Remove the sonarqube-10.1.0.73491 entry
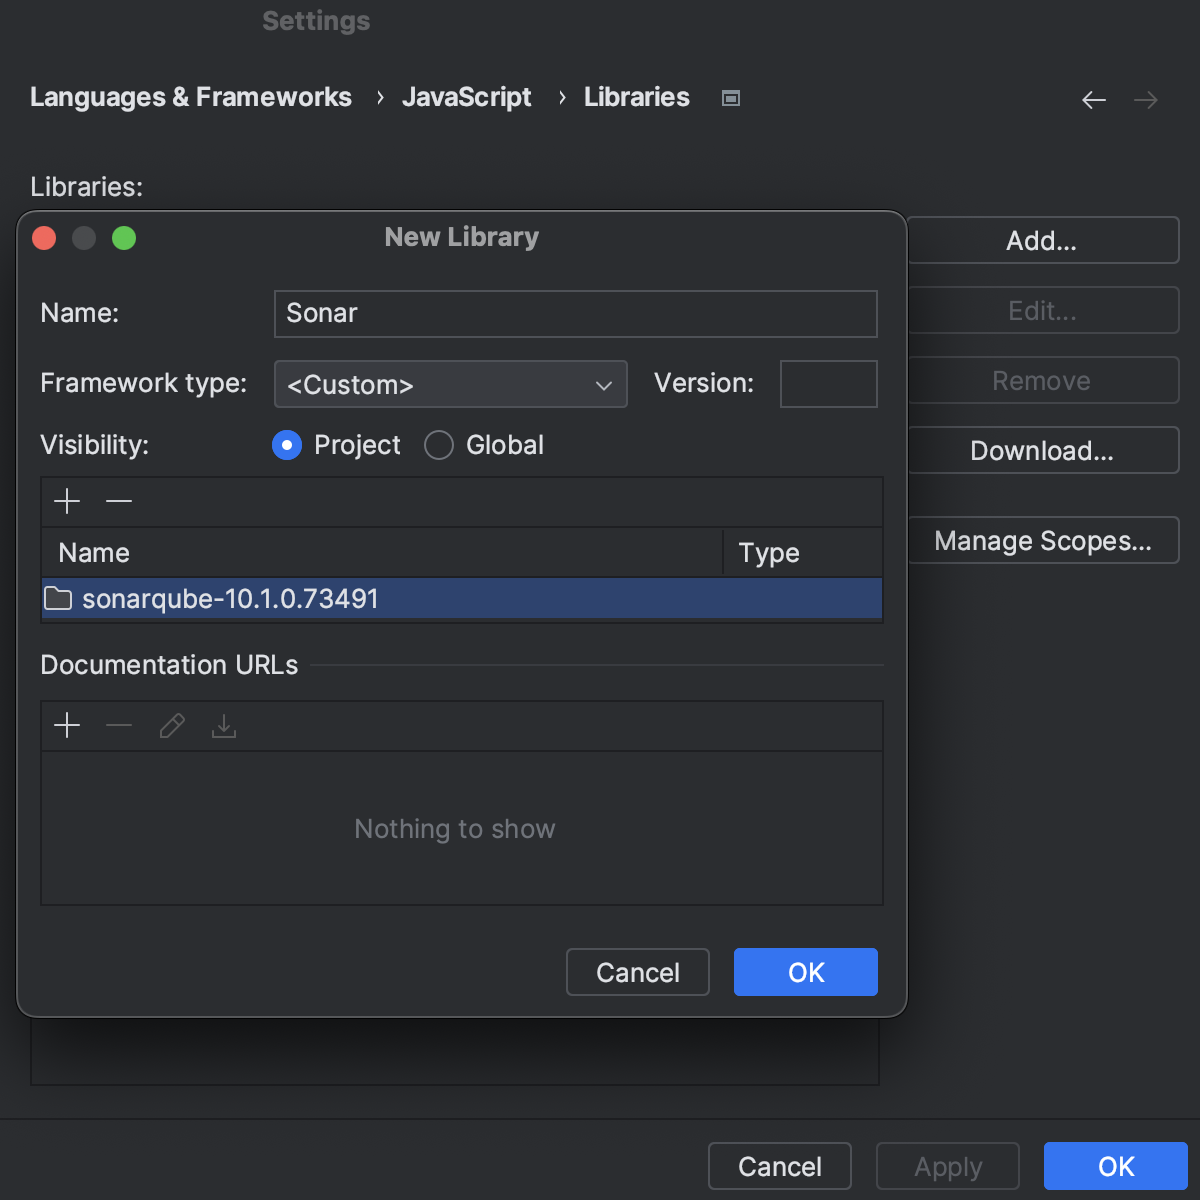The image size is (1200, 1200). click(x=118, y=501)
